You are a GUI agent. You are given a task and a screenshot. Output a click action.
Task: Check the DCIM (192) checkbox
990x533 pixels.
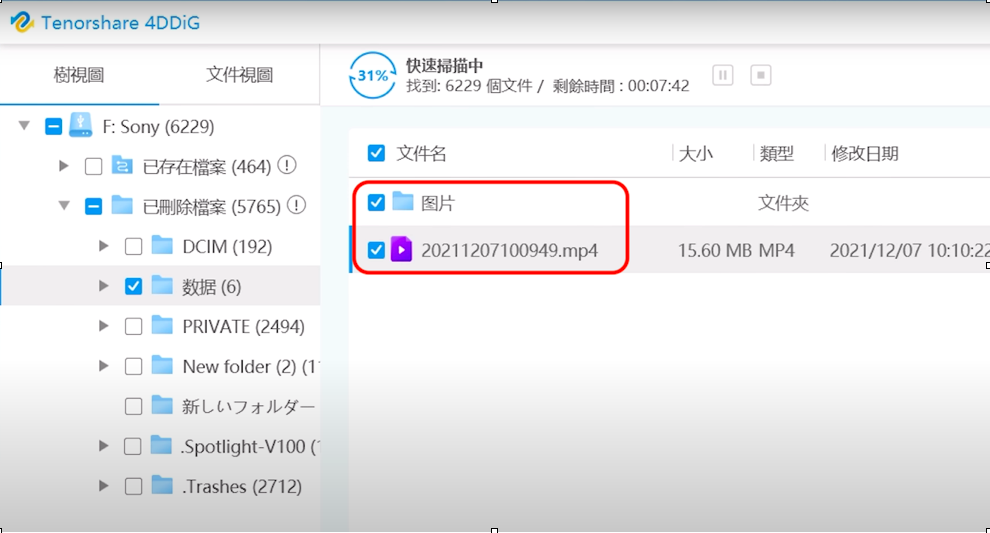pyautogui.click(x=133, y=246)
